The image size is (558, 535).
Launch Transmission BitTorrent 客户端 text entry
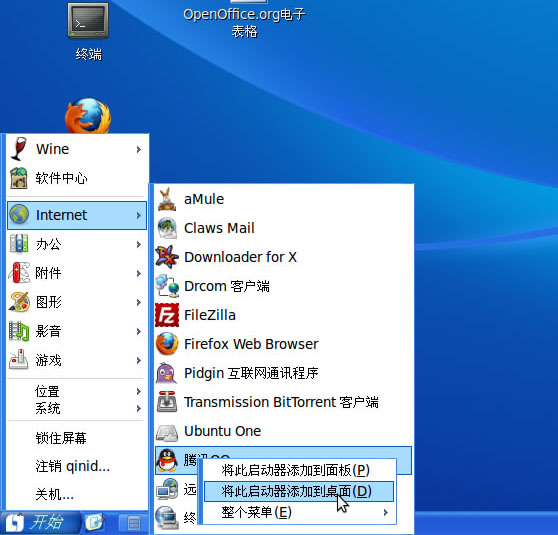[x=281, y=402]
